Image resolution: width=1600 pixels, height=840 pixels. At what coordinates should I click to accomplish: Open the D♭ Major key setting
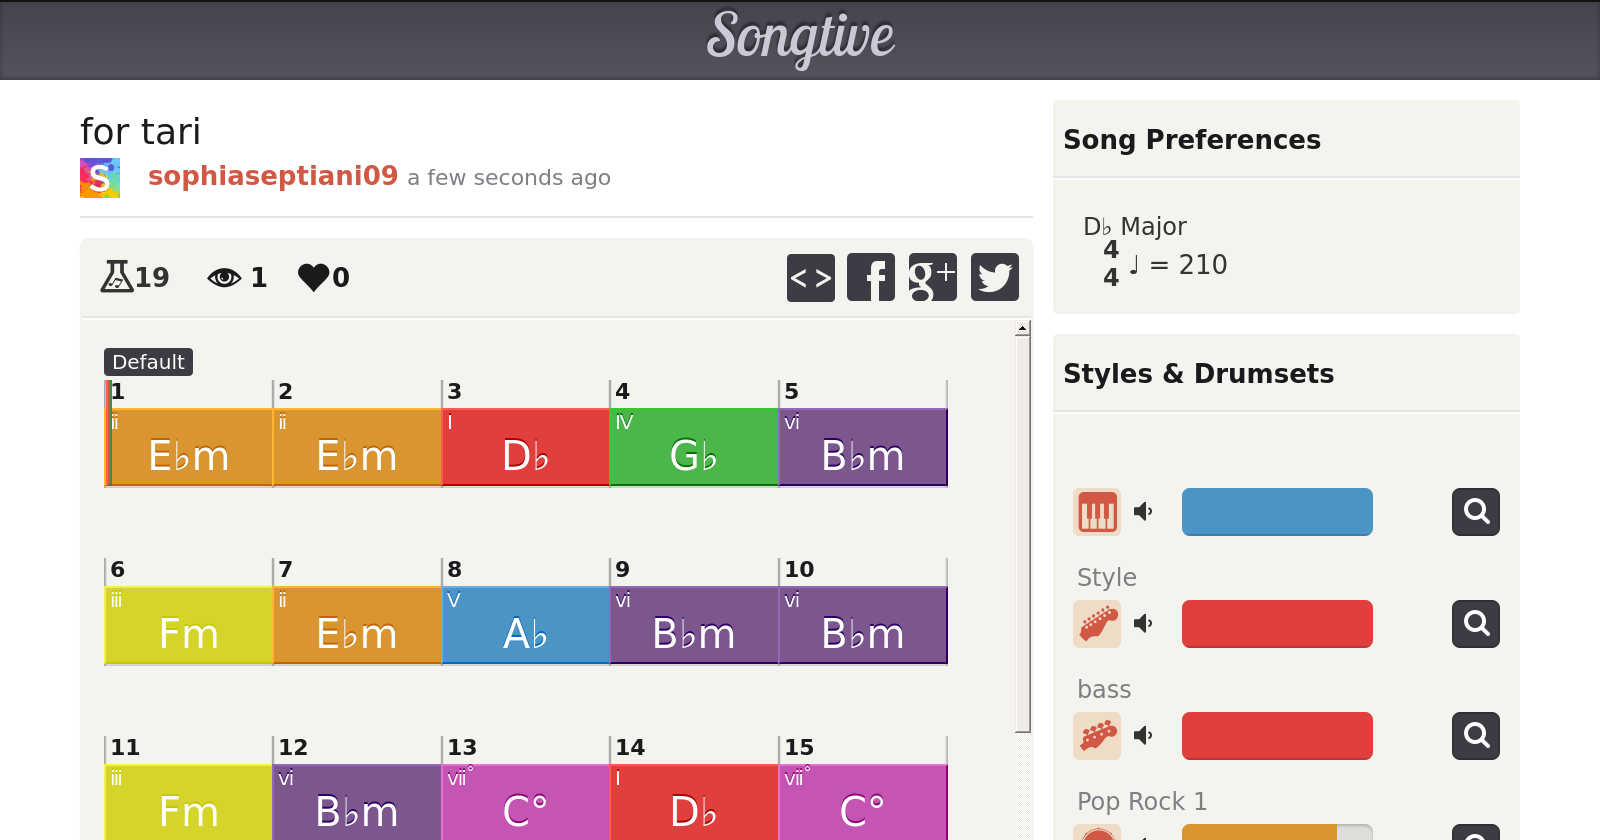pyautogui.click(x=1135, y=227)
